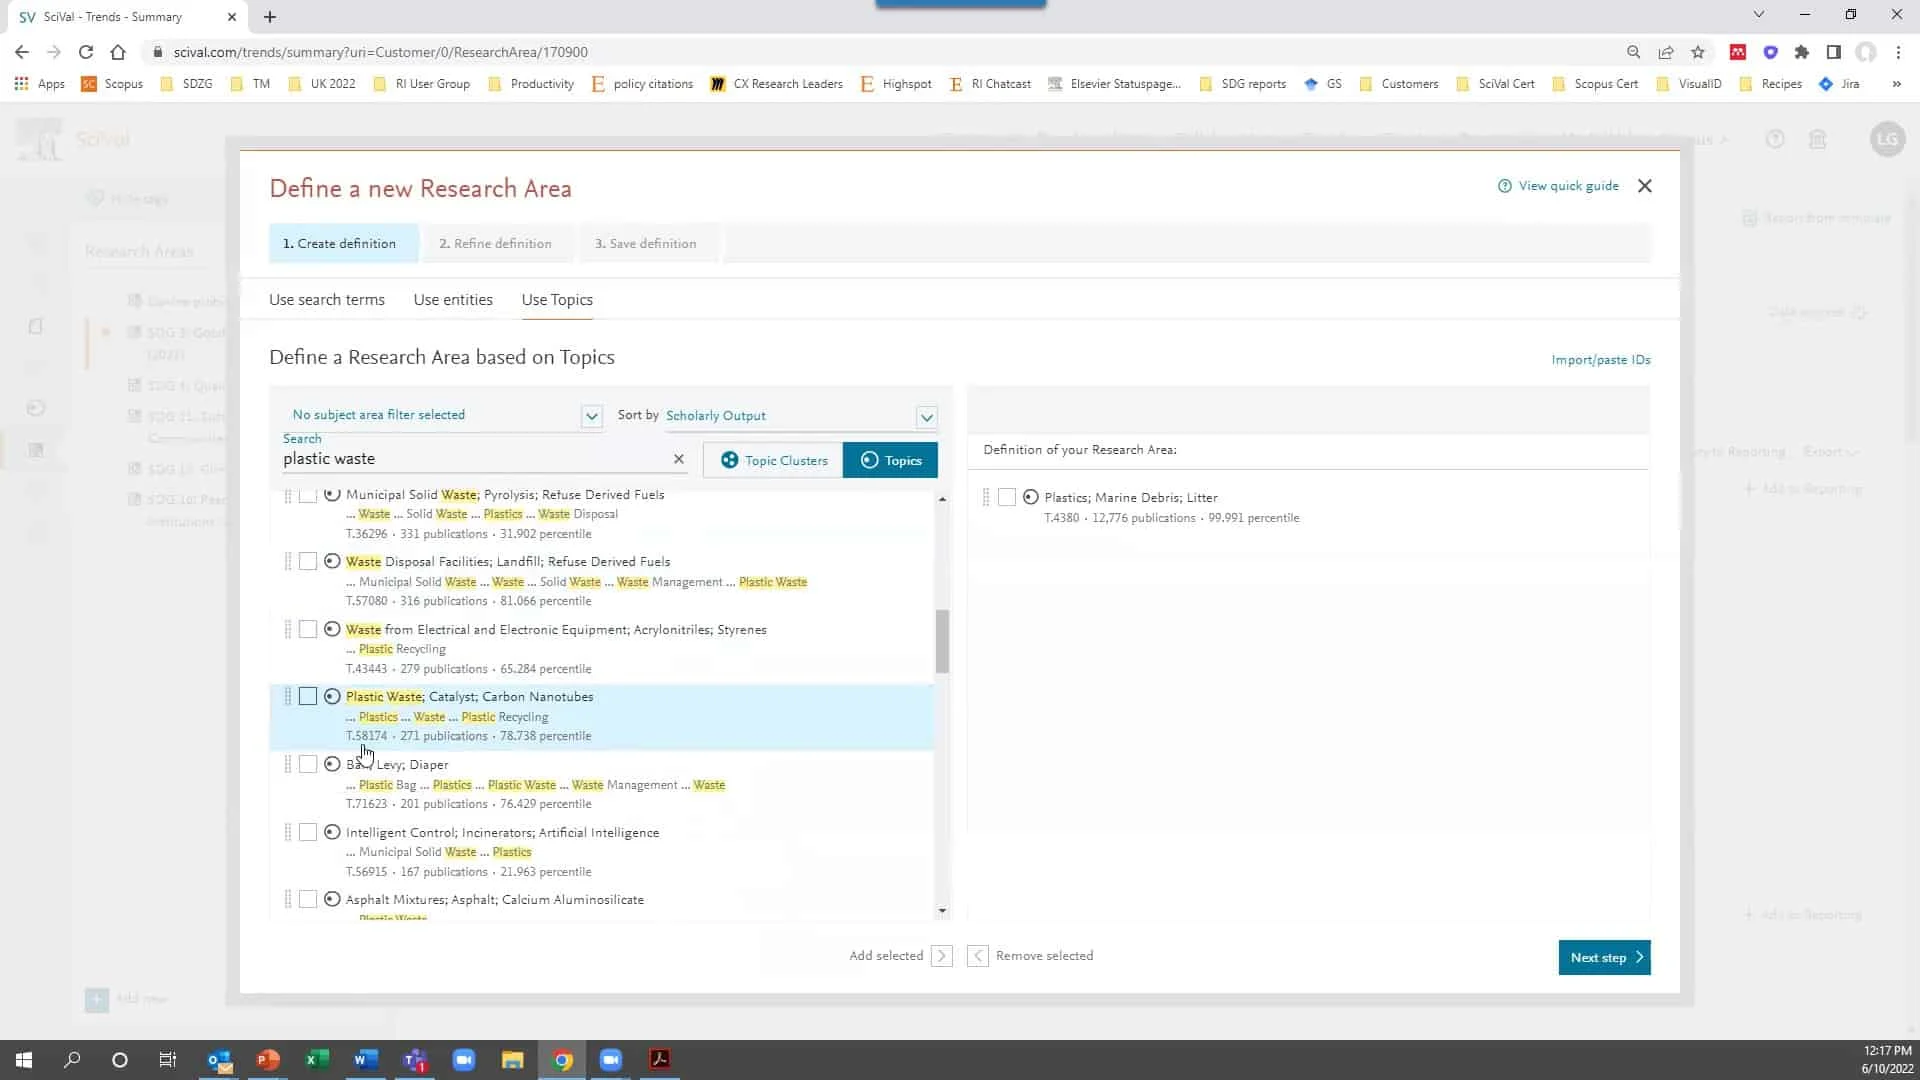The height and width of the screenshot is (1080, 1920).
Task: Expand the subject area filter dropdown
Action: tap(591, 416)
